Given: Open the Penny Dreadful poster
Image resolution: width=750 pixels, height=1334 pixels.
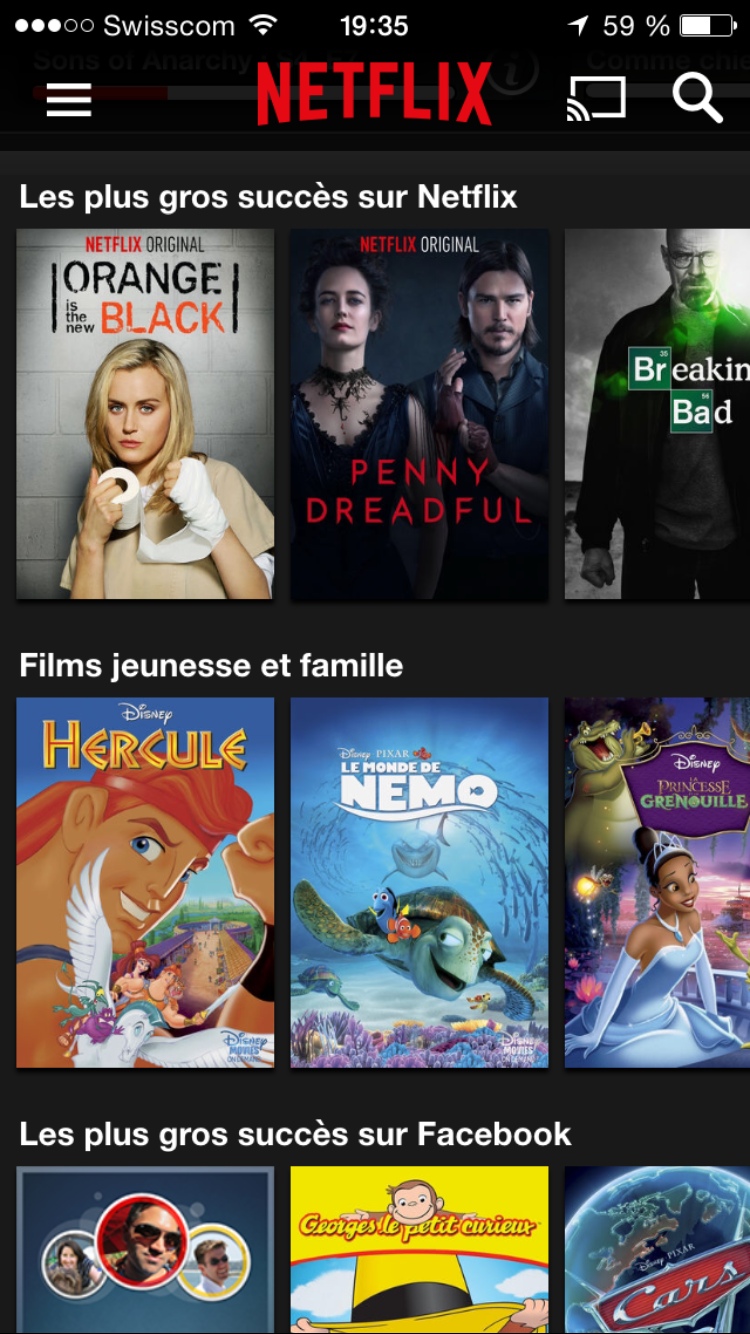Looking at the screenshot, I should point(419,414).
